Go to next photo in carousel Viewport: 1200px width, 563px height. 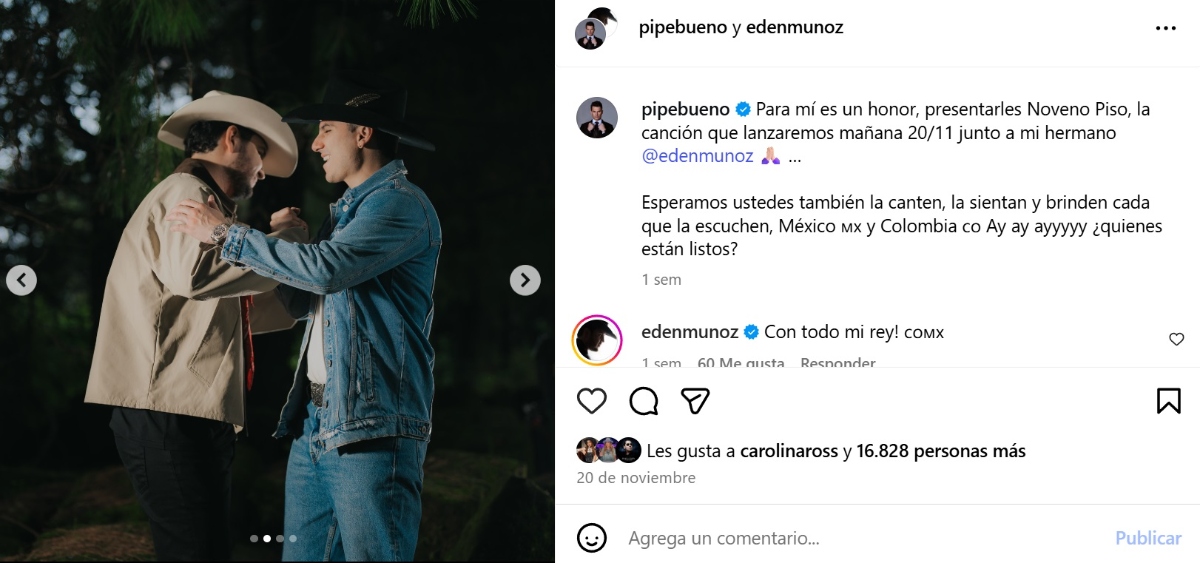pyautogui.click(x=525, y=280)
